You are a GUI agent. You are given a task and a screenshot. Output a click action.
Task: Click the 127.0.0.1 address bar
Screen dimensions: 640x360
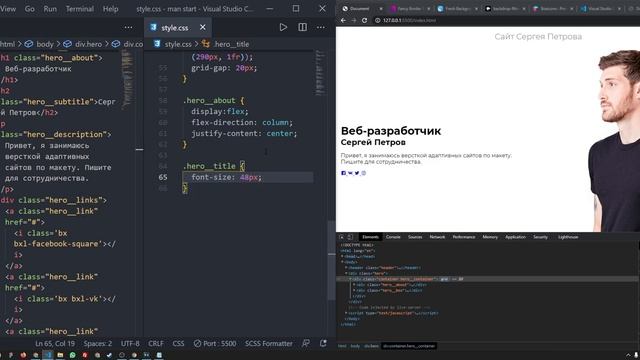[409, 20]
